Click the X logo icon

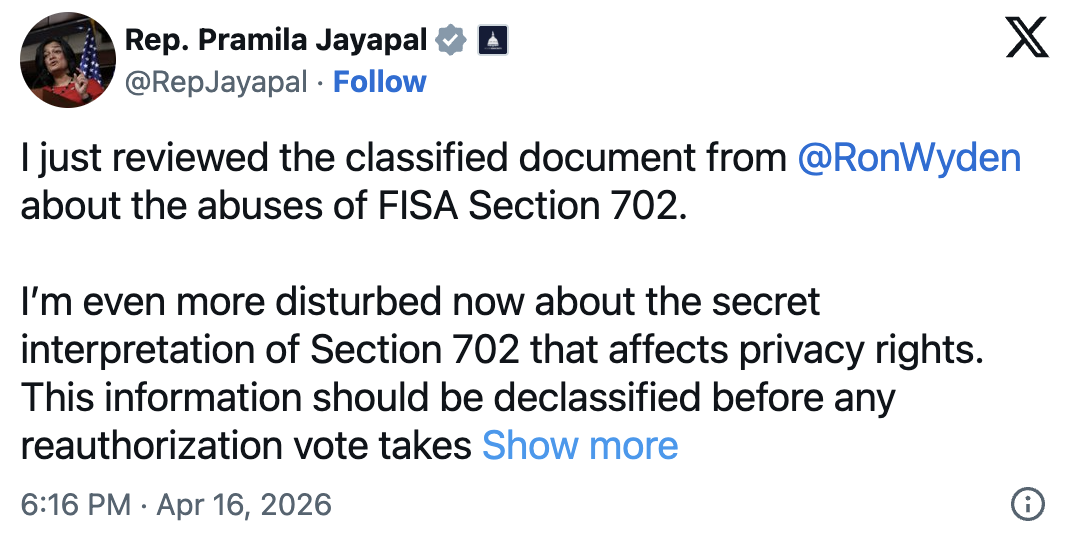[x=1025, y=39]
